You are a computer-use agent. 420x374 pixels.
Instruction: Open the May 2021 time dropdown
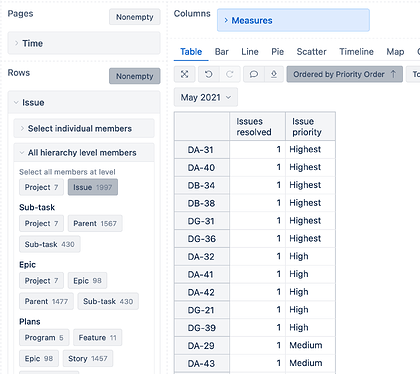click(206, 97)
